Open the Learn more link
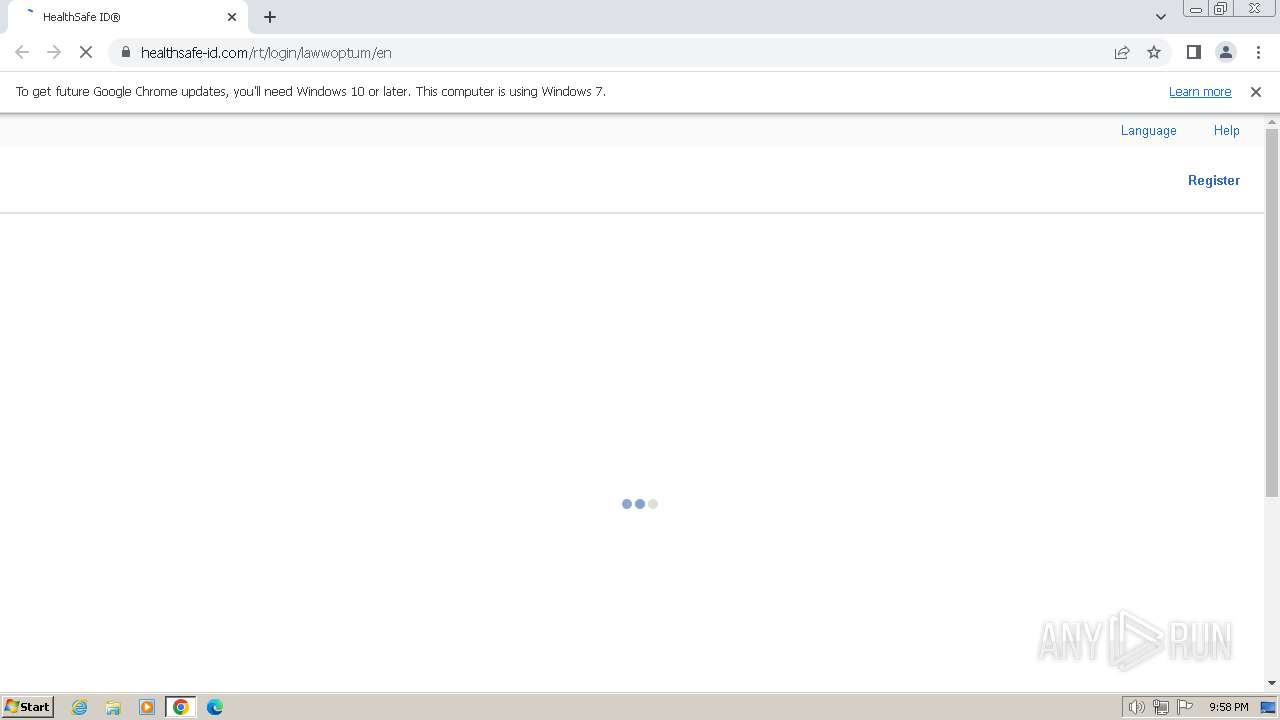Viewport: 1280px width, 720px height. click(x=1200, y=92)
